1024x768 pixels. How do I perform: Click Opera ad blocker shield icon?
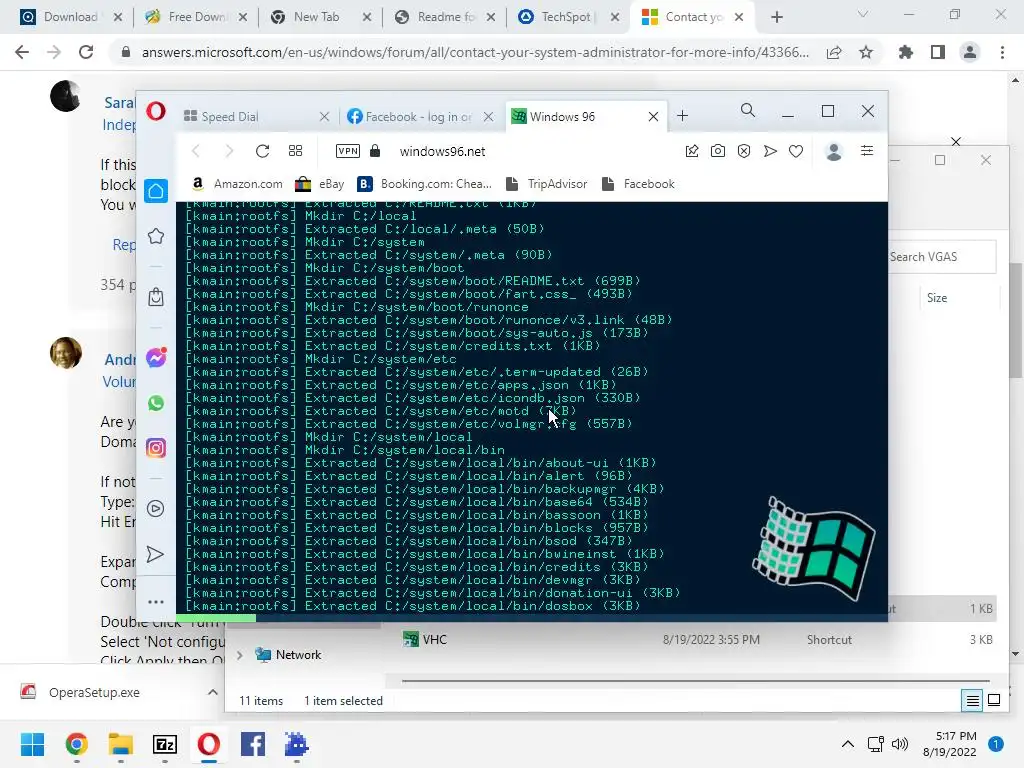(744, 152)
